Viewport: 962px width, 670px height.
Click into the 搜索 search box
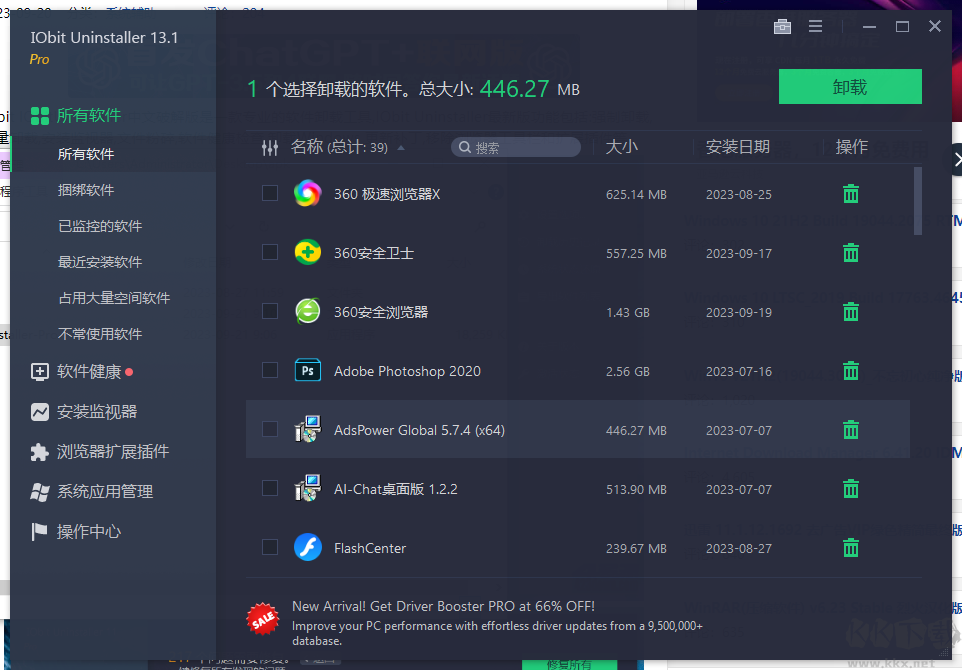pyautogui.click(x=516, y=147)
